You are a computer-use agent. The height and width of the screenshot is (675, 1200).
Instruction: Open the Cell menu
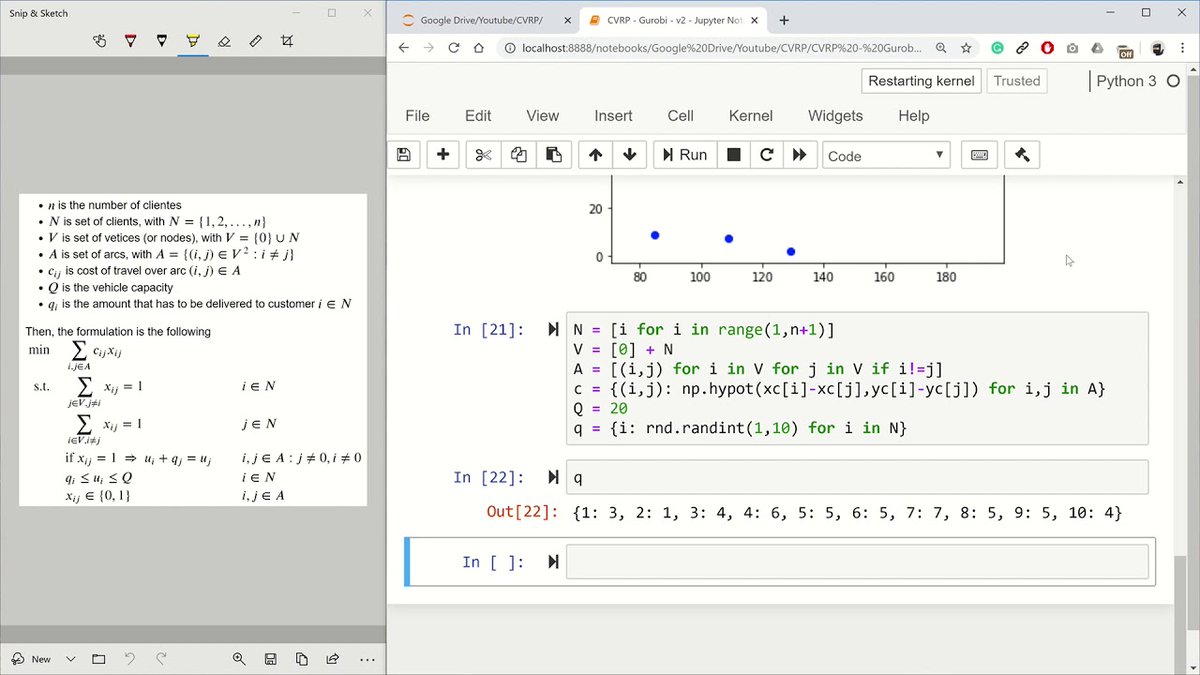pyautogui.click(x=681, y=116)
